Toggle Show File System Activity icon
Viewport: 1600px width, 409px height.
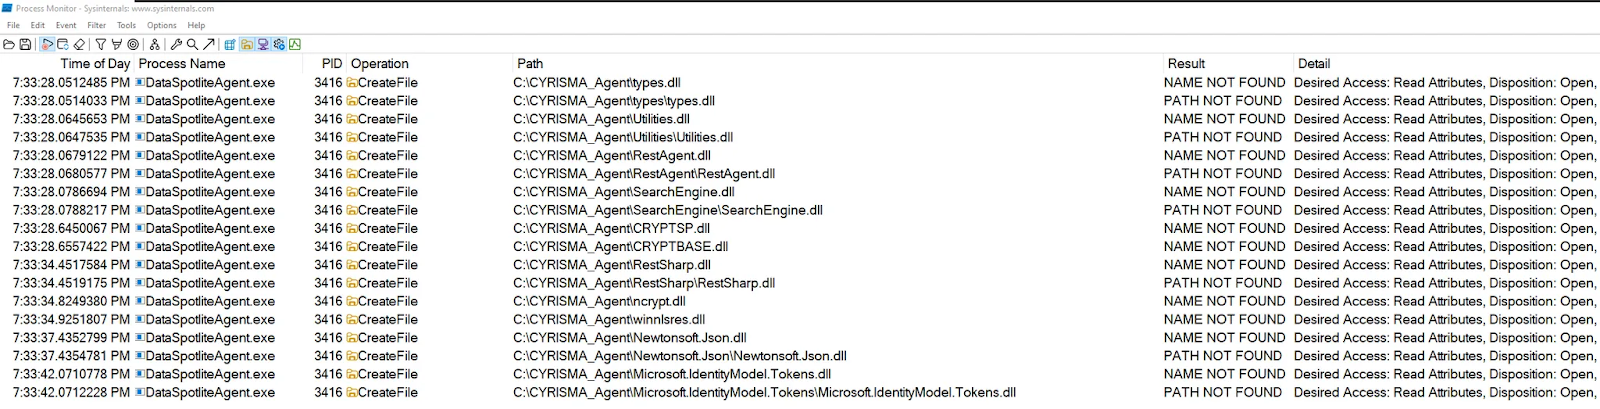coord(246,44)
